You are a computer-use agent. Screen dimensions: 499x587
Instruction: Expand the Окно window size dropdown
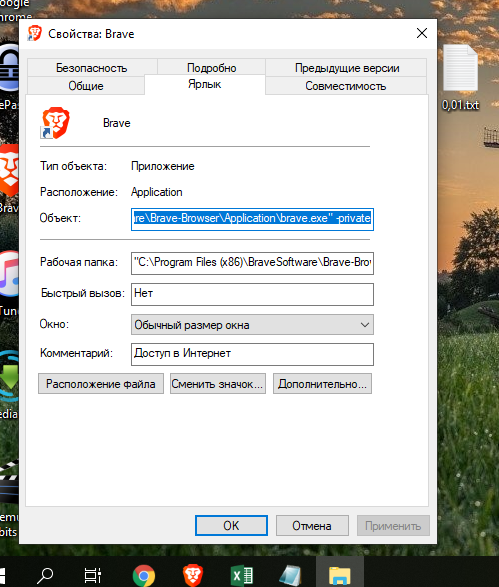point(252,325)
